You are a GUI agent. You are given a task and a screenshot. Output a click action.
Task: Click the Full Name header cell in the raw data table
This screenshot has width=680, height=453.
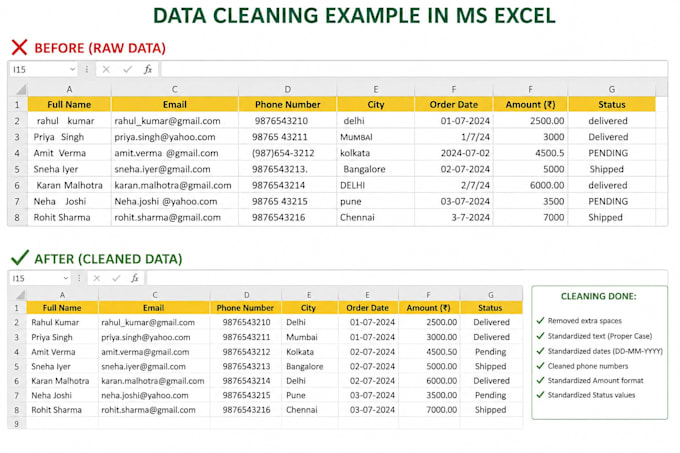tap(69, 104)
